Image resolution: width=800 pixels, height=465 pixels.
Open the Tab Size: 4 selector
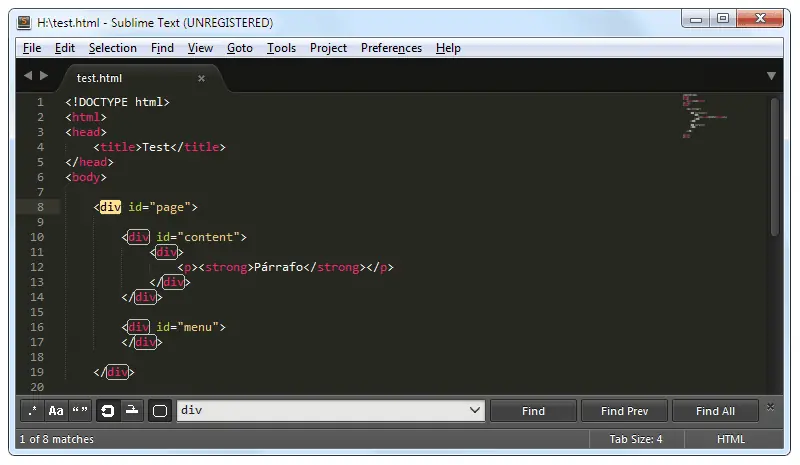(x=636, y=439)
